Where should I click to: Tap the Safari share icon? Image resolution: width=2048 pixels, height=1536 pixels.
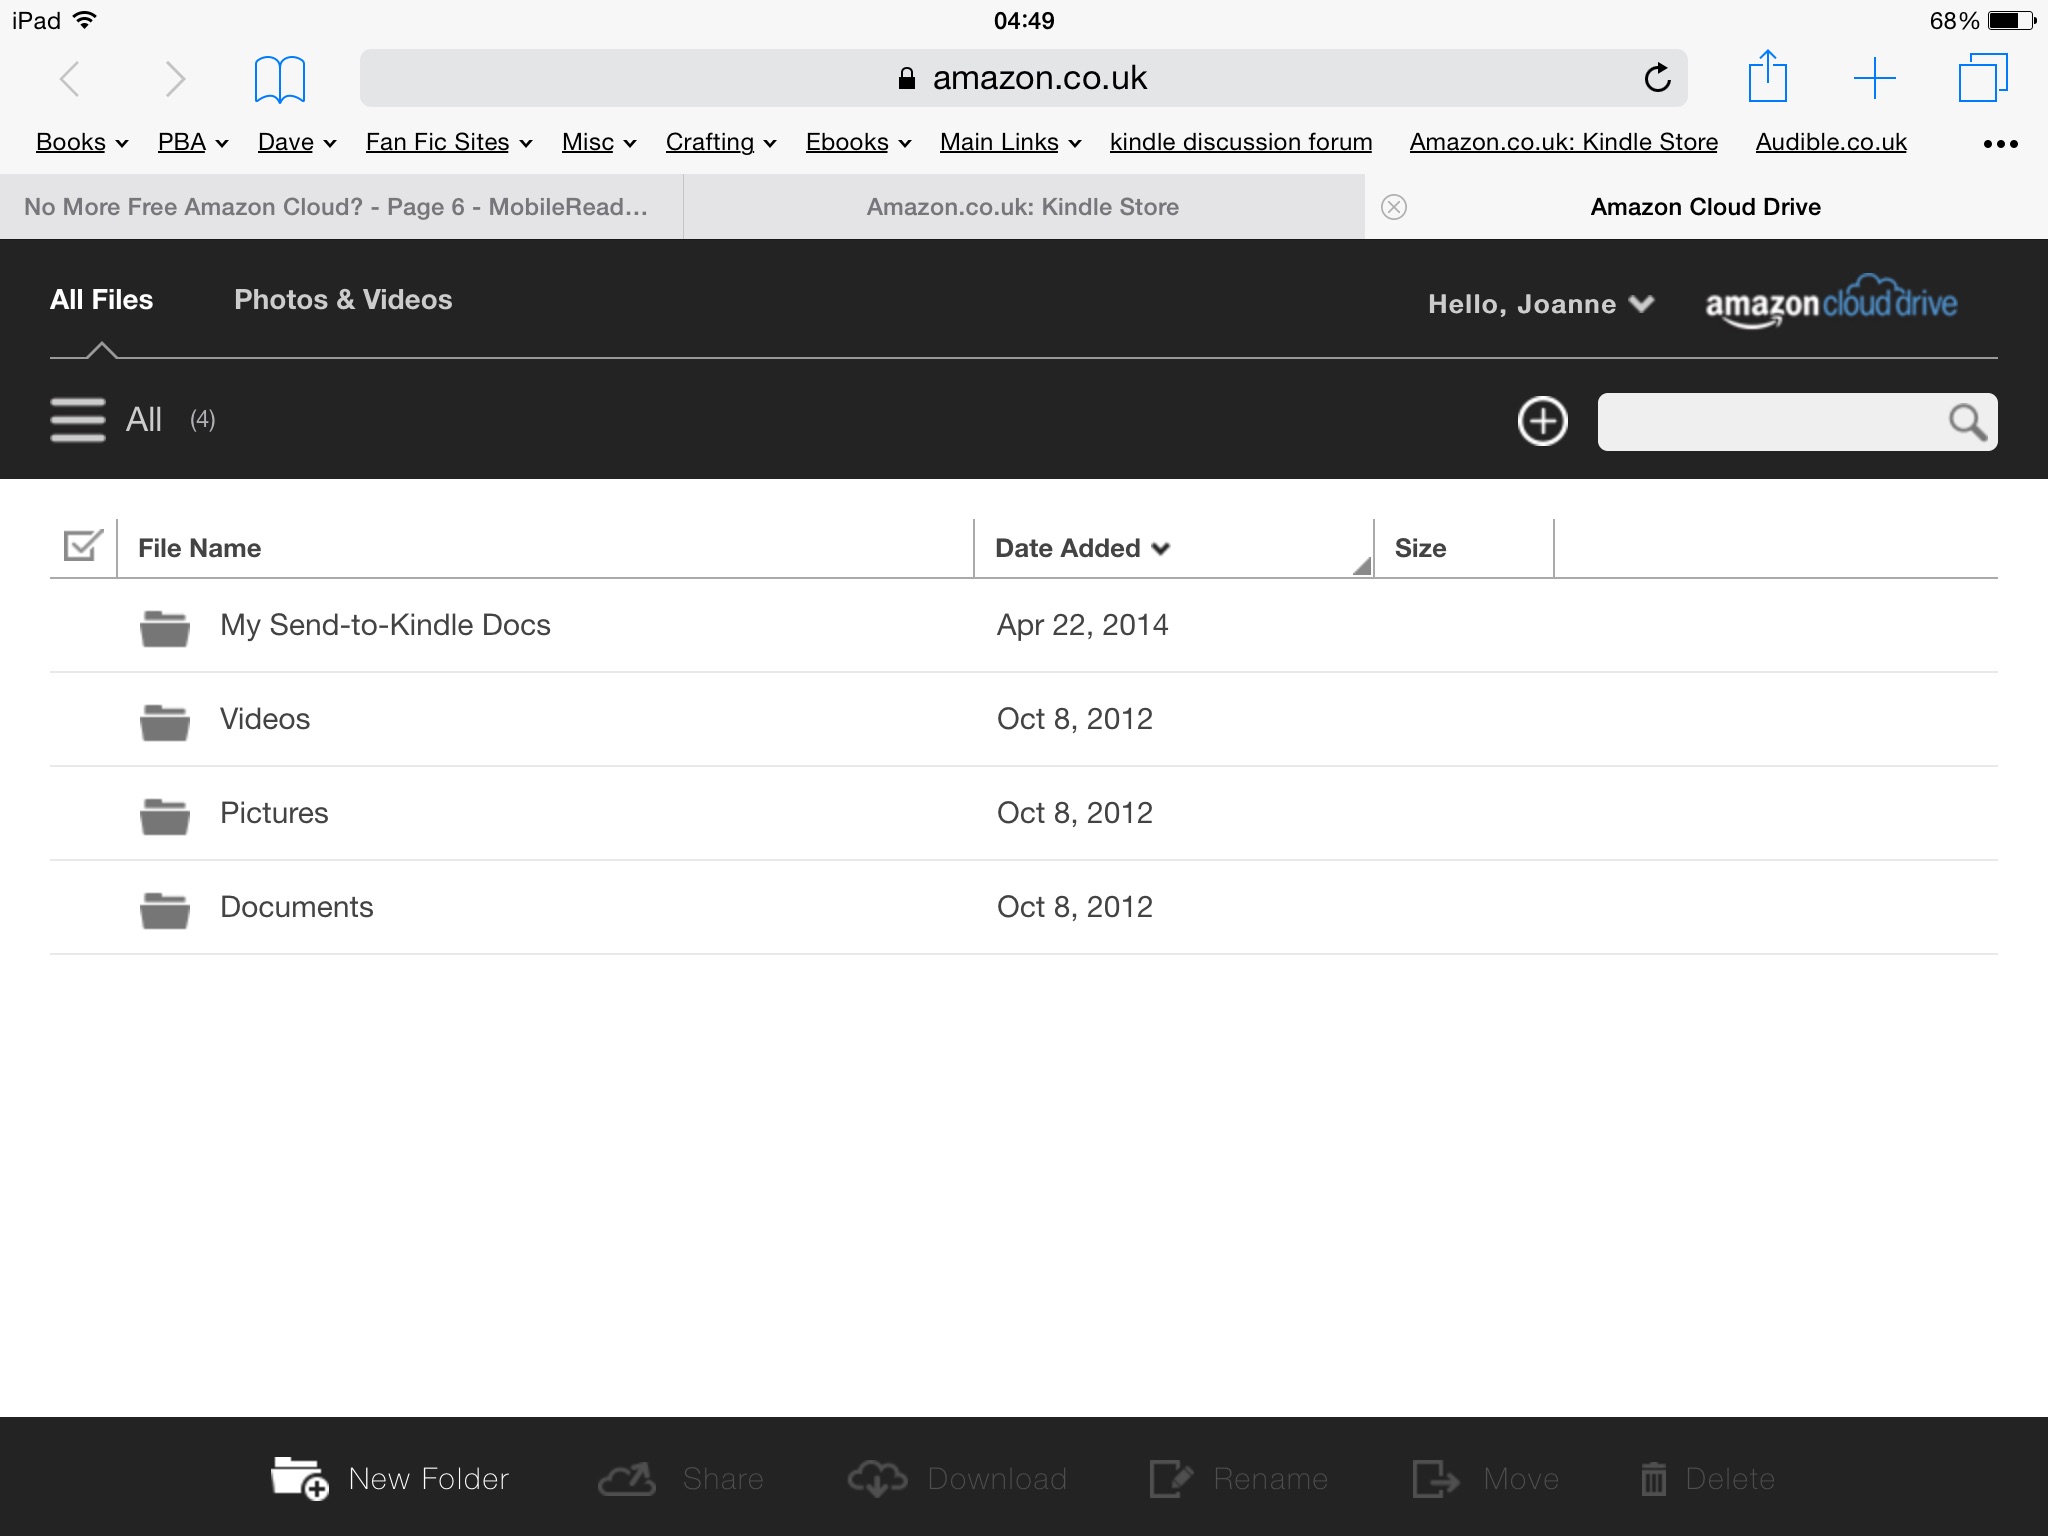[1767, 77]
